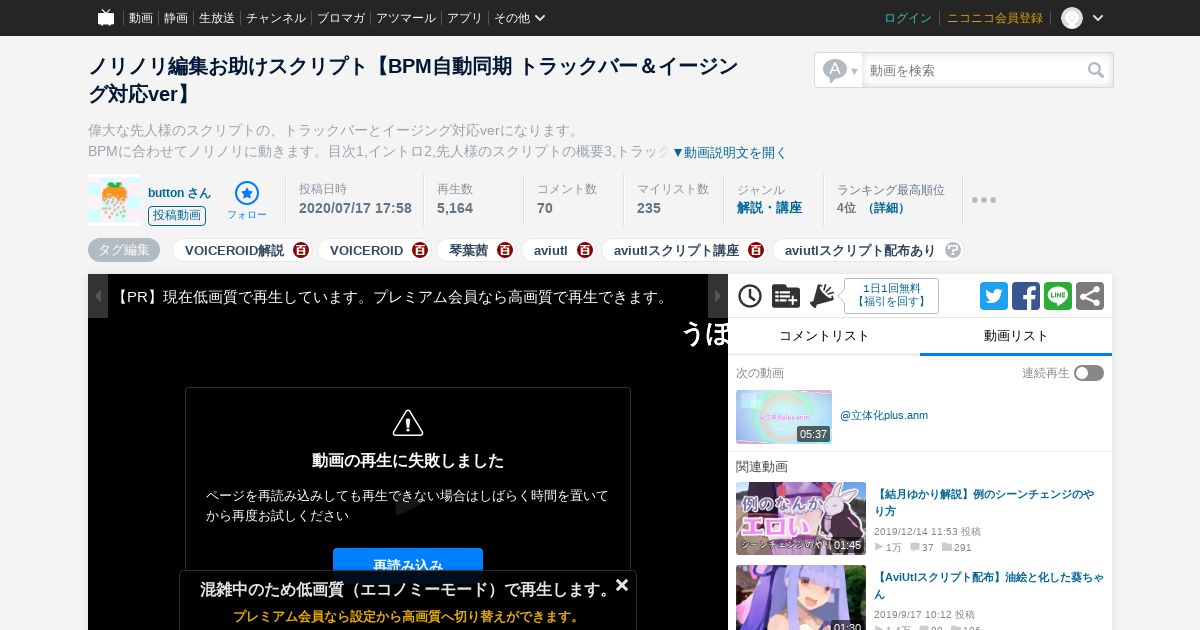This screenshot has width=1200, height=630.
Task: Open @立体化plus.anm video title link
Action: 884,415
